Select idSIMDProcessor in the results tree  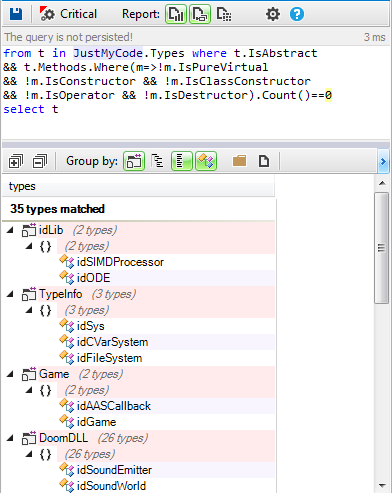pyautogui.click(x=120, y=262)
